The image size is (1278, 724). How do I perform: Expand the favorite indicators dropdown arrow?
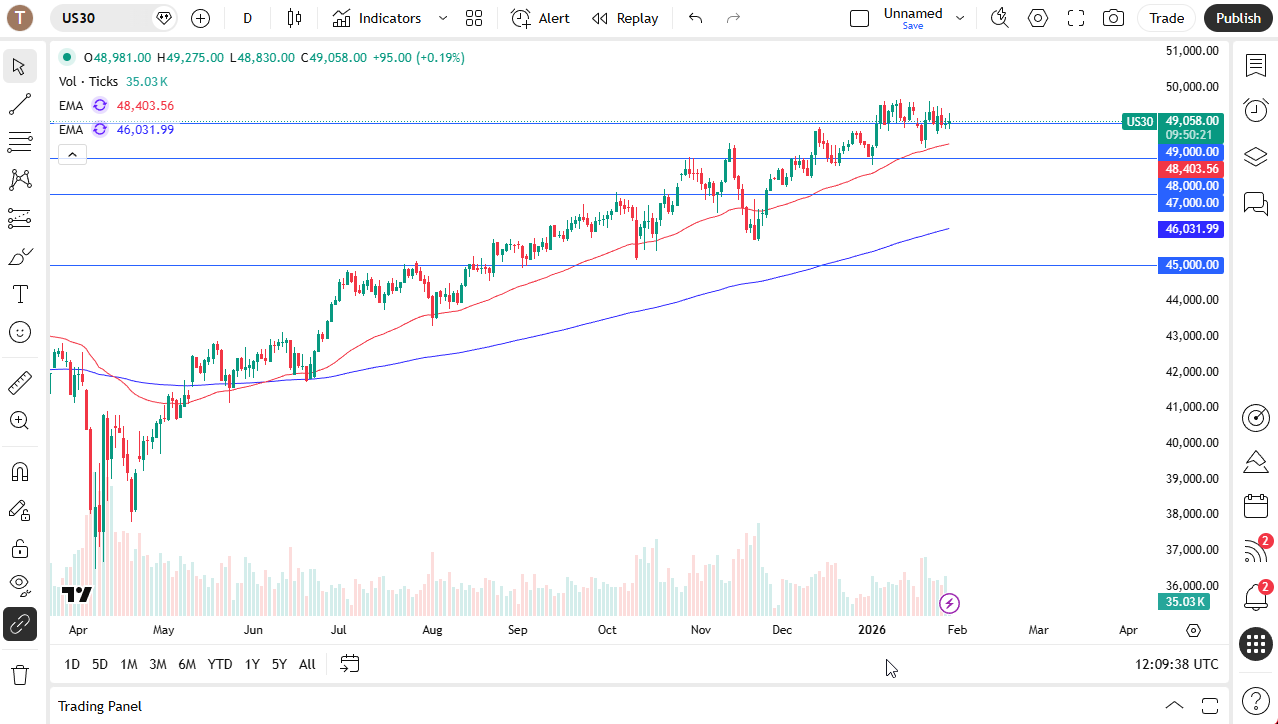[x=443, y=18]
